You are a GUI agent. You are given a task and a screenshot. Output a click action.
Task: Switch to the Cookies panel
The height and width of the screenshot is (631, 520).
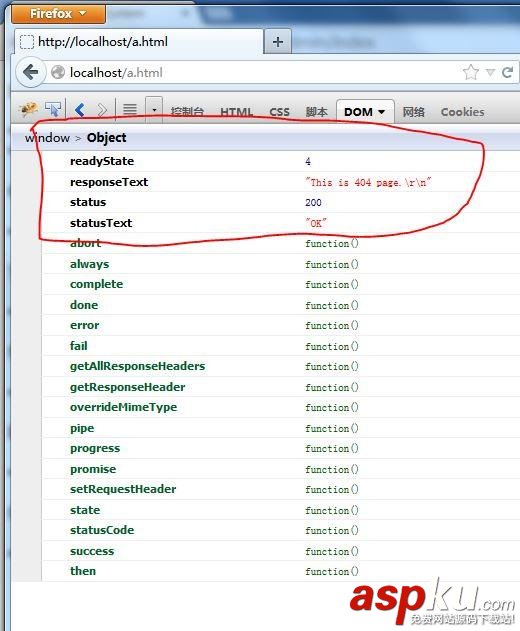pos(462,112)
